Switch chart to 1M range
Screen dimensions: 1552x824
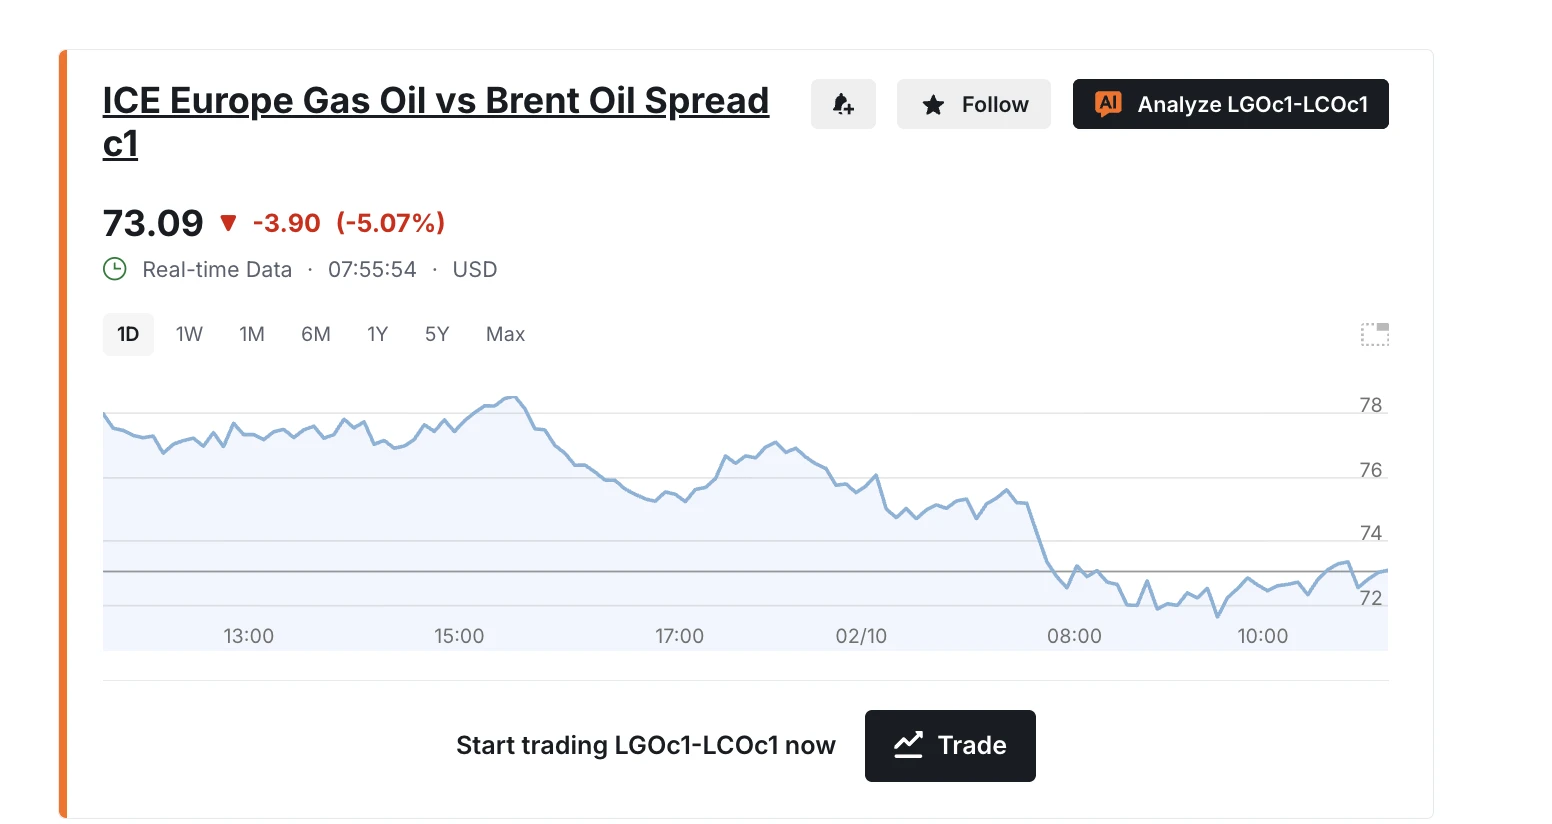252,334
